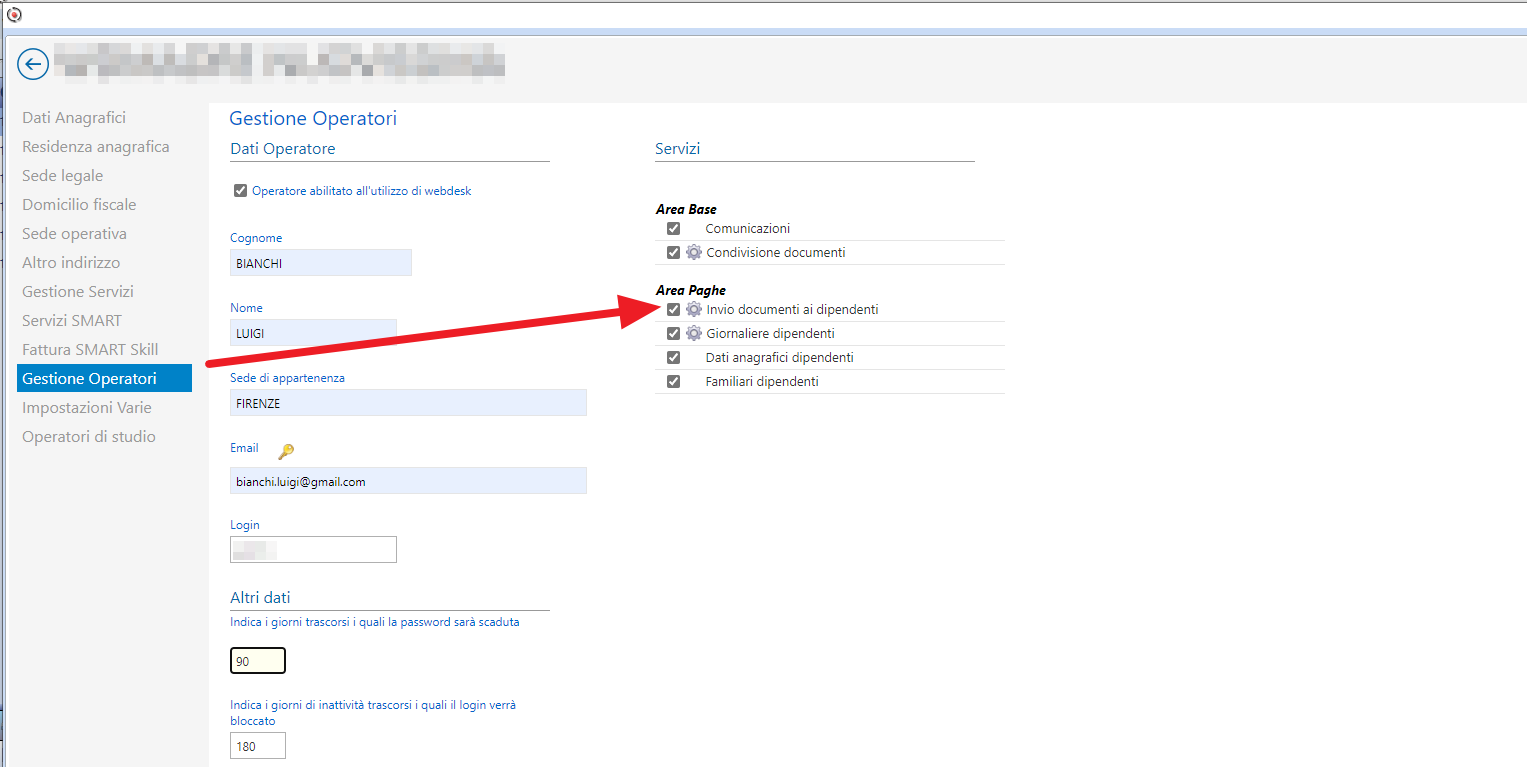Click the Dati anagrafici dipendenti label
1527x767 pixels.
pyautogui.click(x=780, y=358)
